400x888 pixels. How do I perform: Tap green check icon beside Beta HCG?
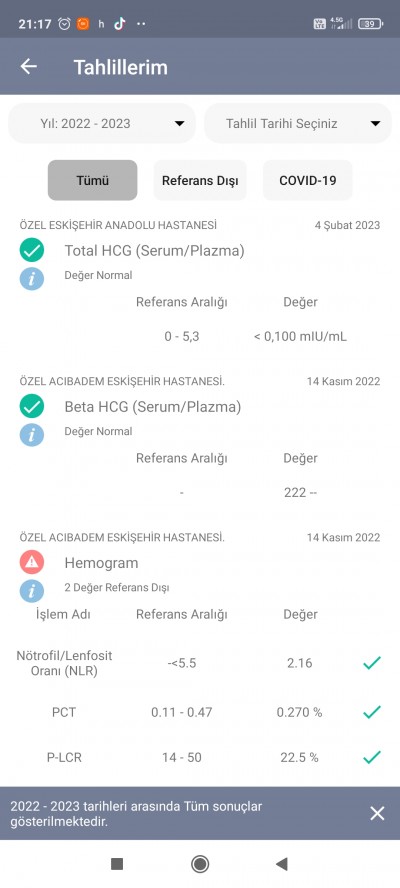(32, 406)
